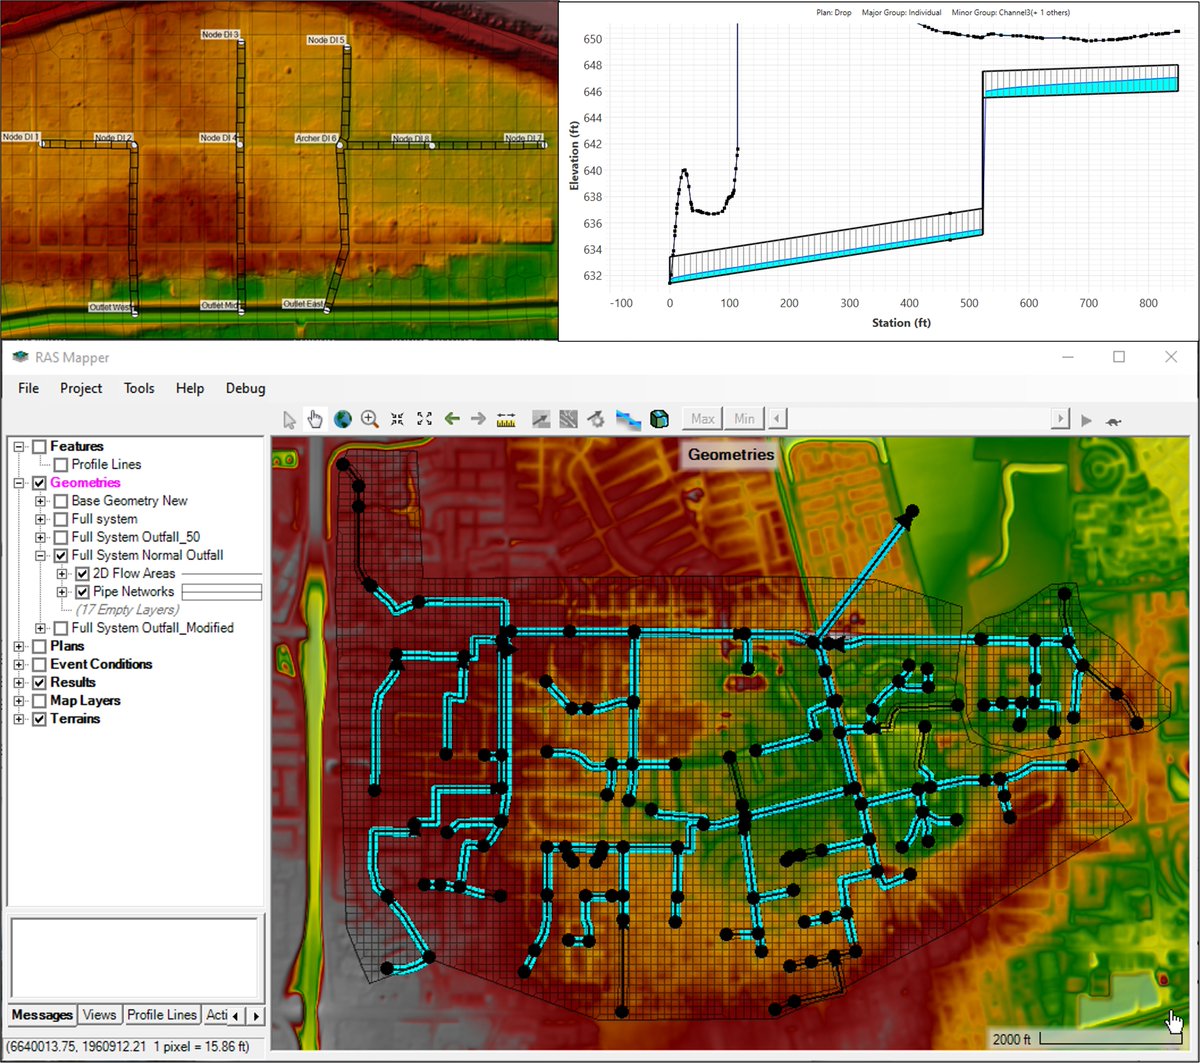Go to next view with gray arrow
This screenshot has width=1200, height=1063.
click(478, 419)
